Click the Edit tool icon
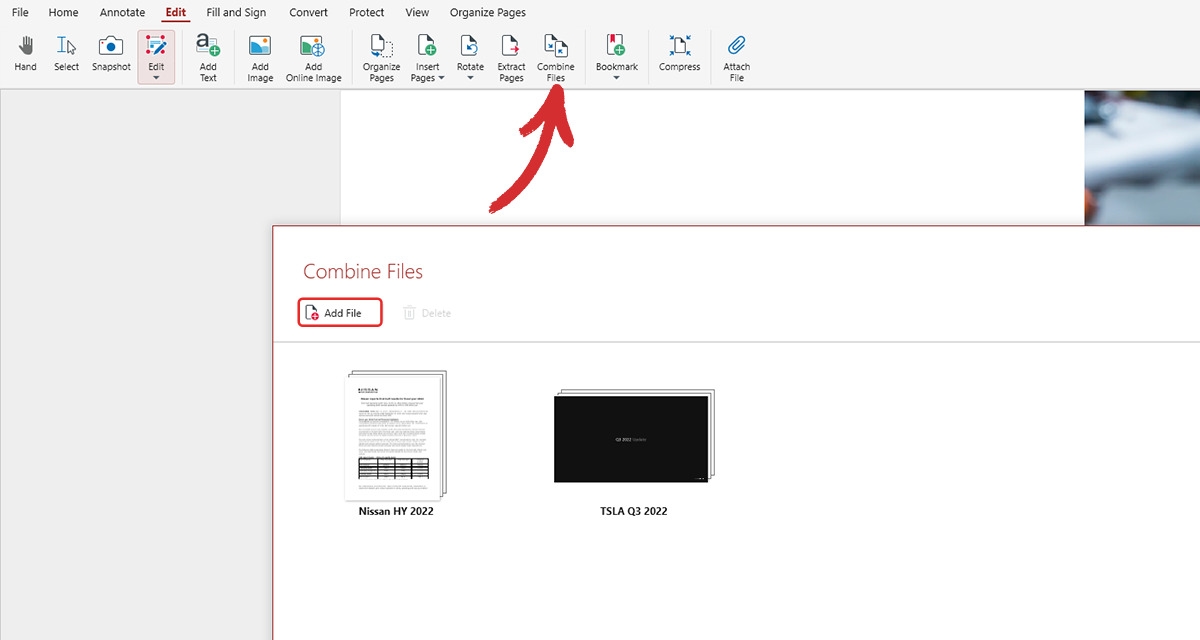This screenshot has width=1200, height=640. tap(156, 46)
